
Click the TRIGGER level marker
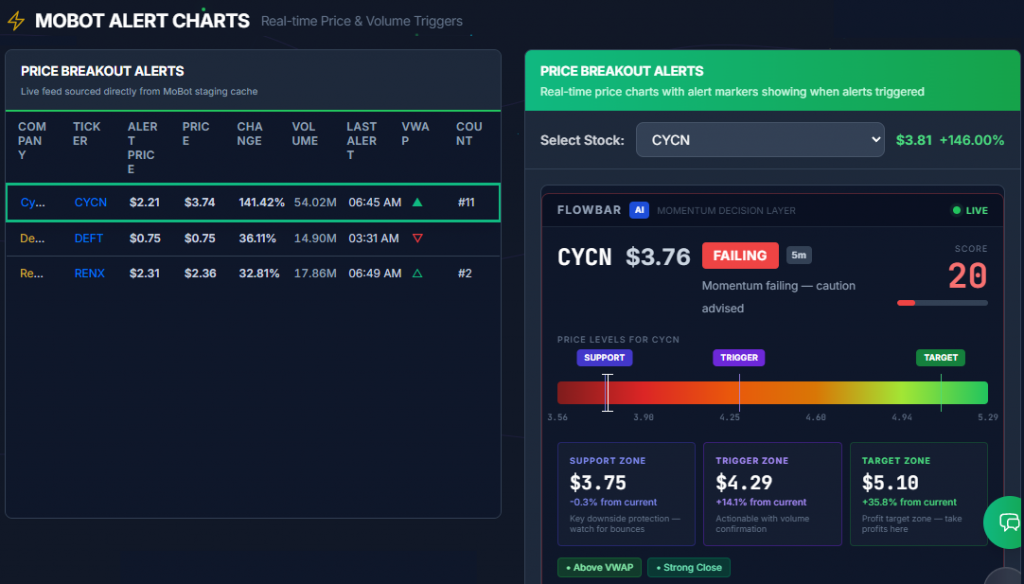click(x=739, y=357)
